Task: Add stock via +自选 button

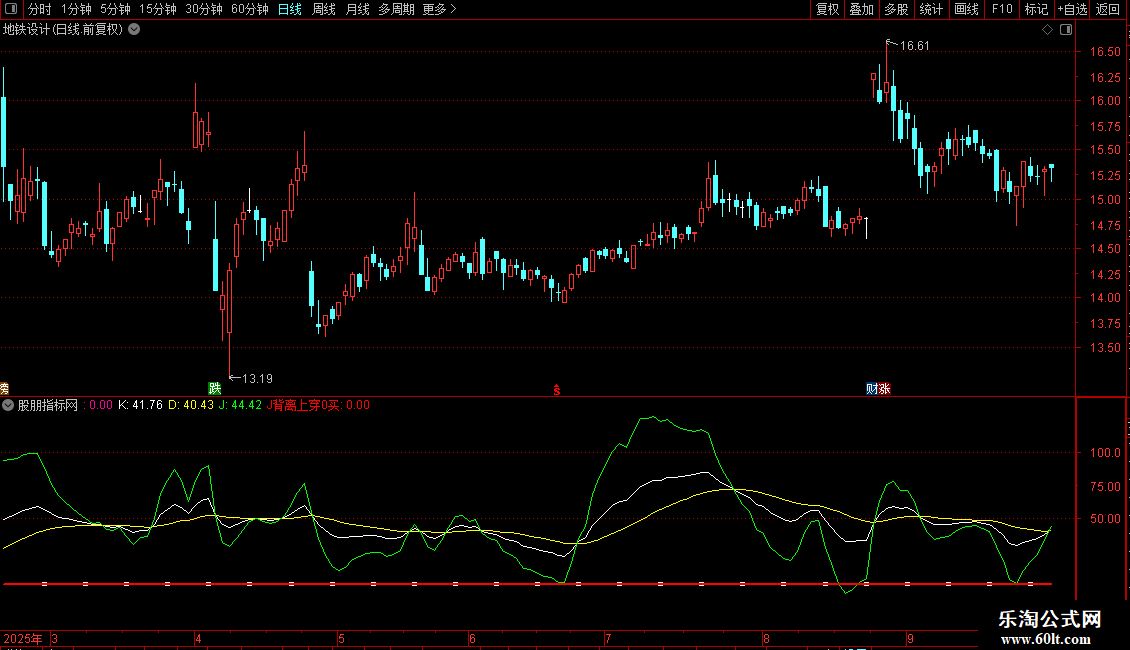Action: click(1072, 9)
